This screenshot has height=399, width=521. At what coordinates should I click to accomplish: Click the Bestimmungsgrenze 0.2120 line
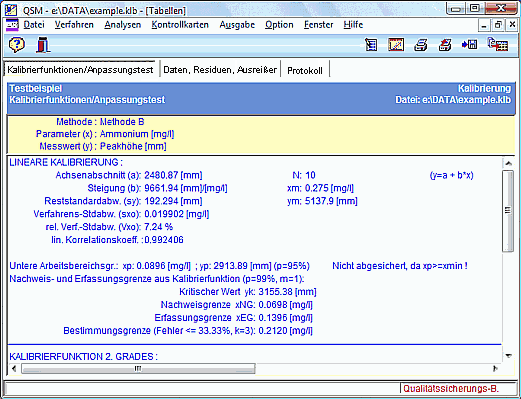pos(188,331)
